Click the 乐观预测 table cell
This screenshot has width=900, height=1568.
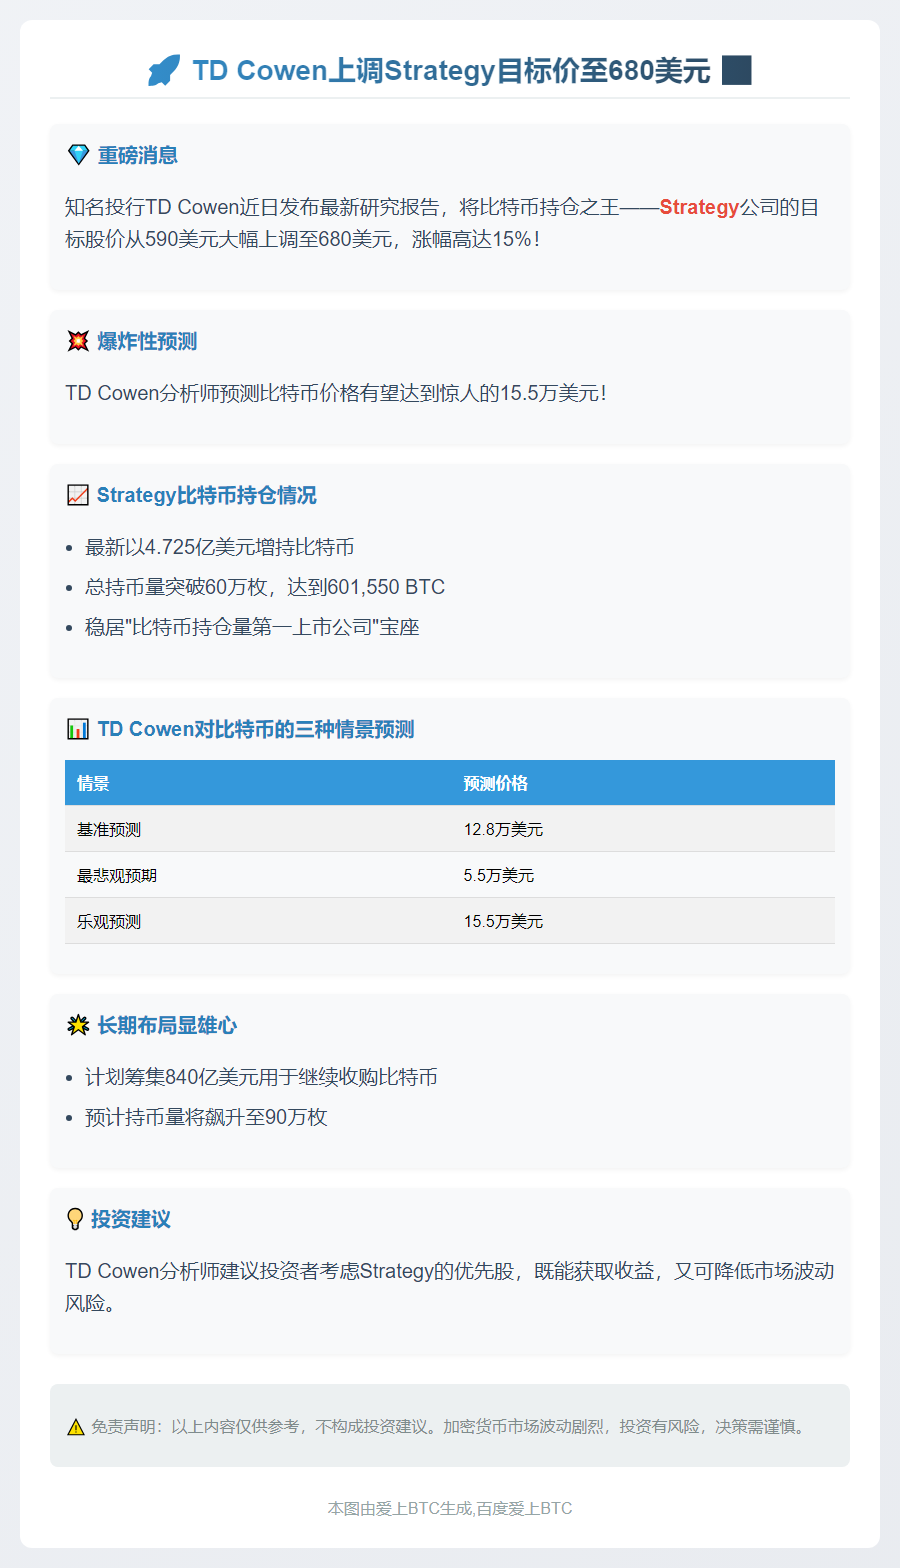[x=258, y=921]
